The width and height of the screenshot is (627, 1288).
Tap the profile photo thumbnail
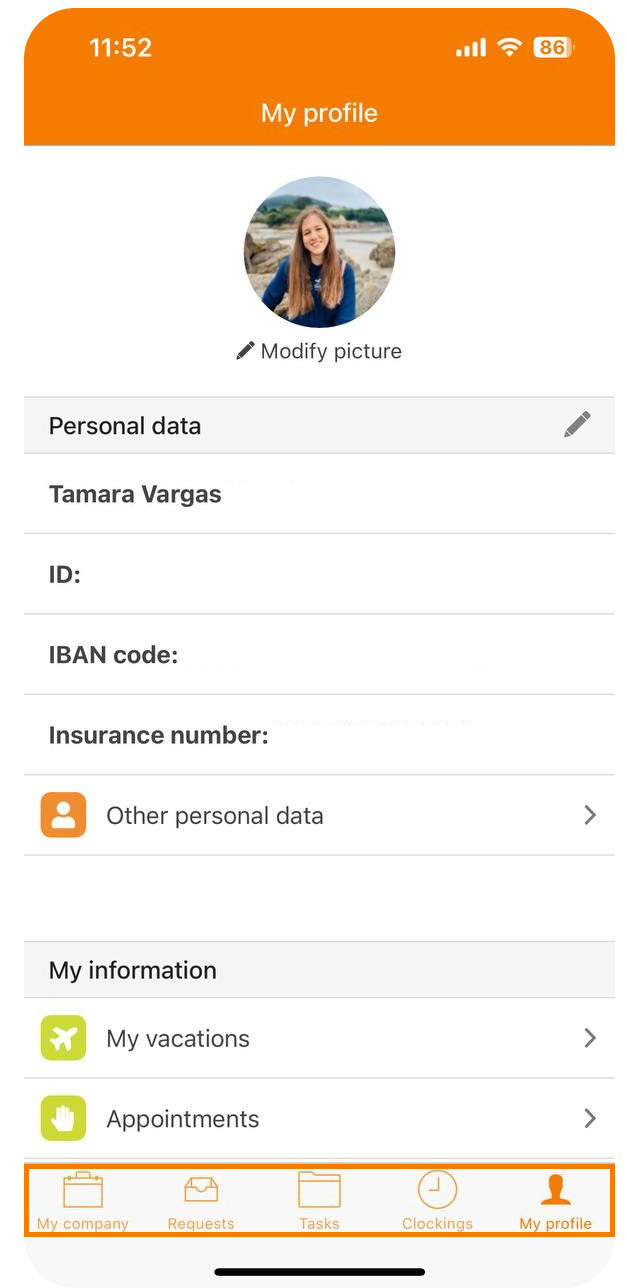(319, 252)
